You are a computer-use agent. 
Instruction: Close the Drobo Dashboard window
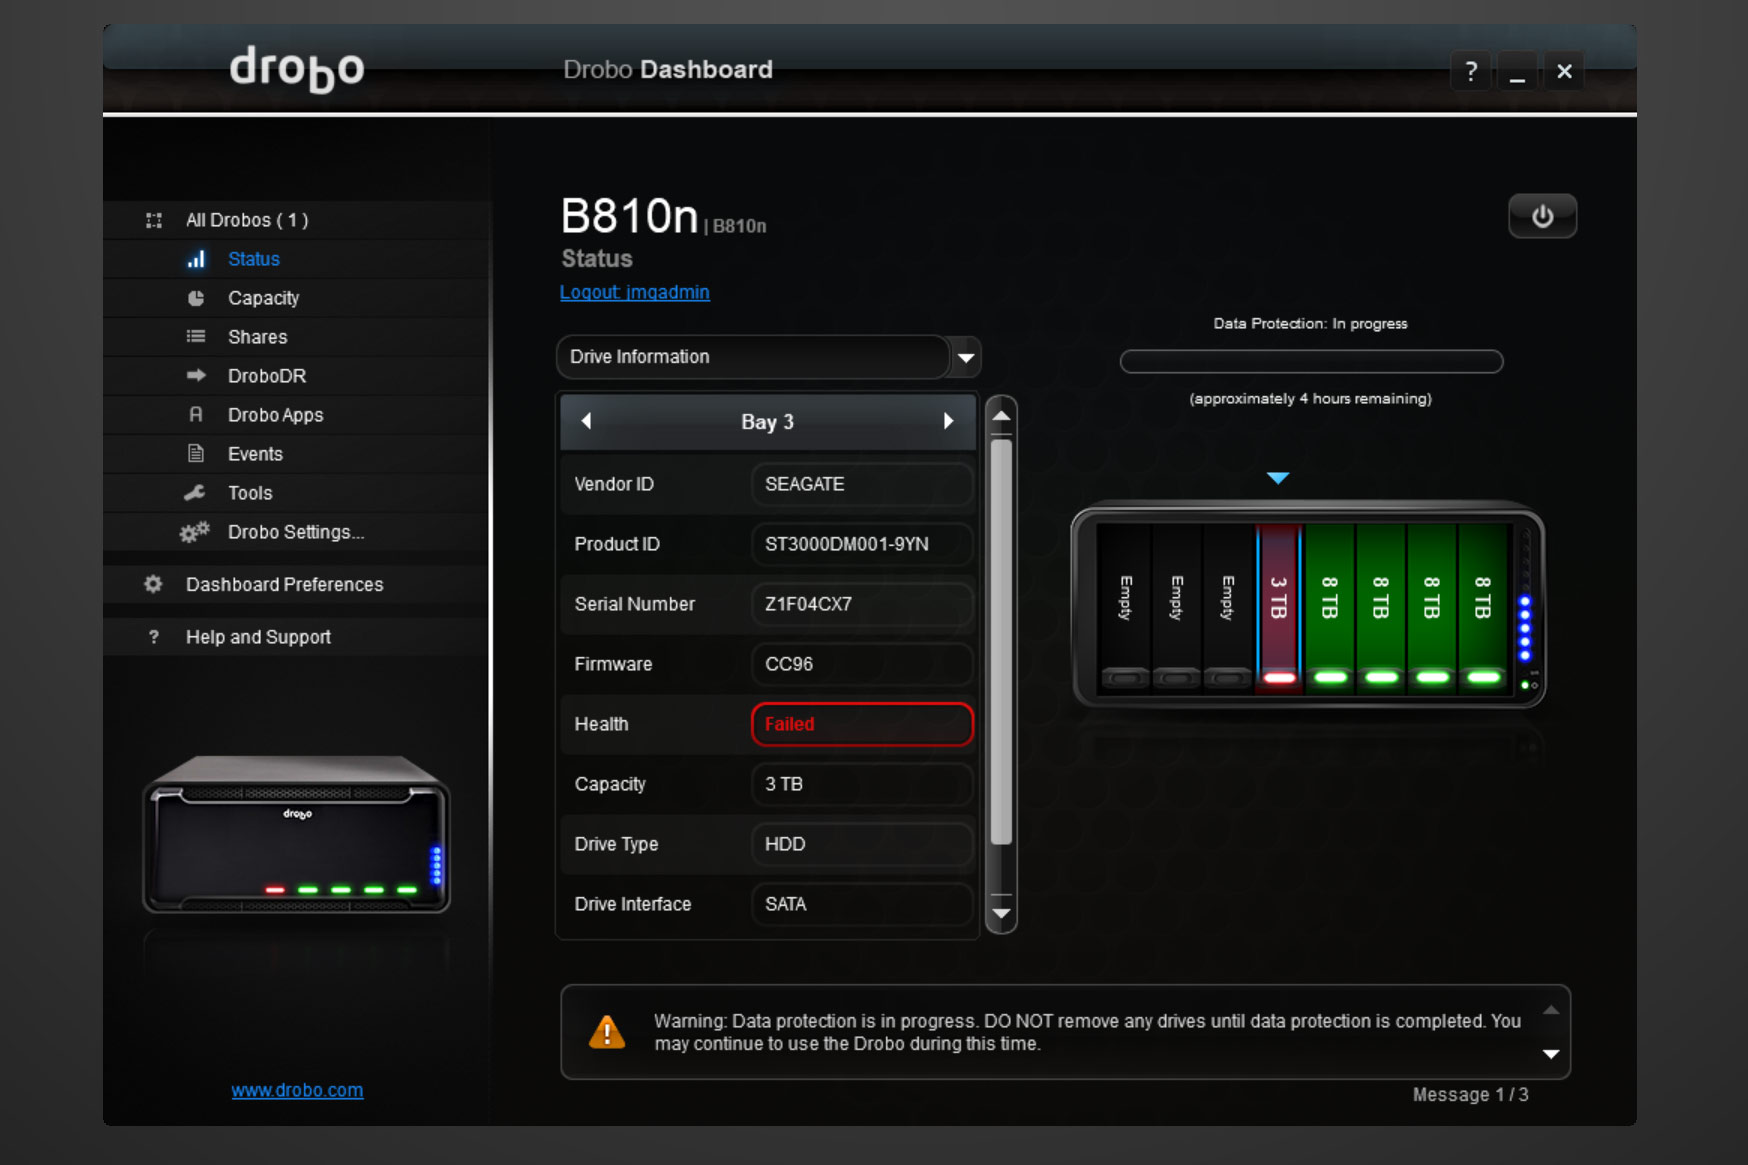tap(1564, 71)
